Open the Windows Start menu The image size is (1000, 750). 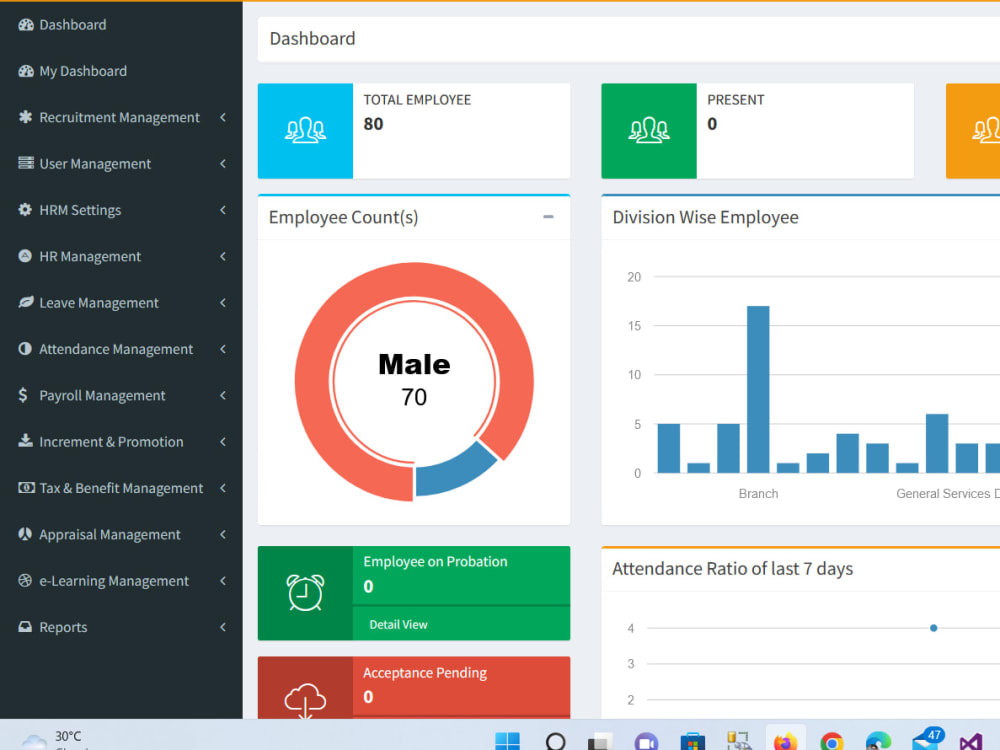click(x=508, y=742)
